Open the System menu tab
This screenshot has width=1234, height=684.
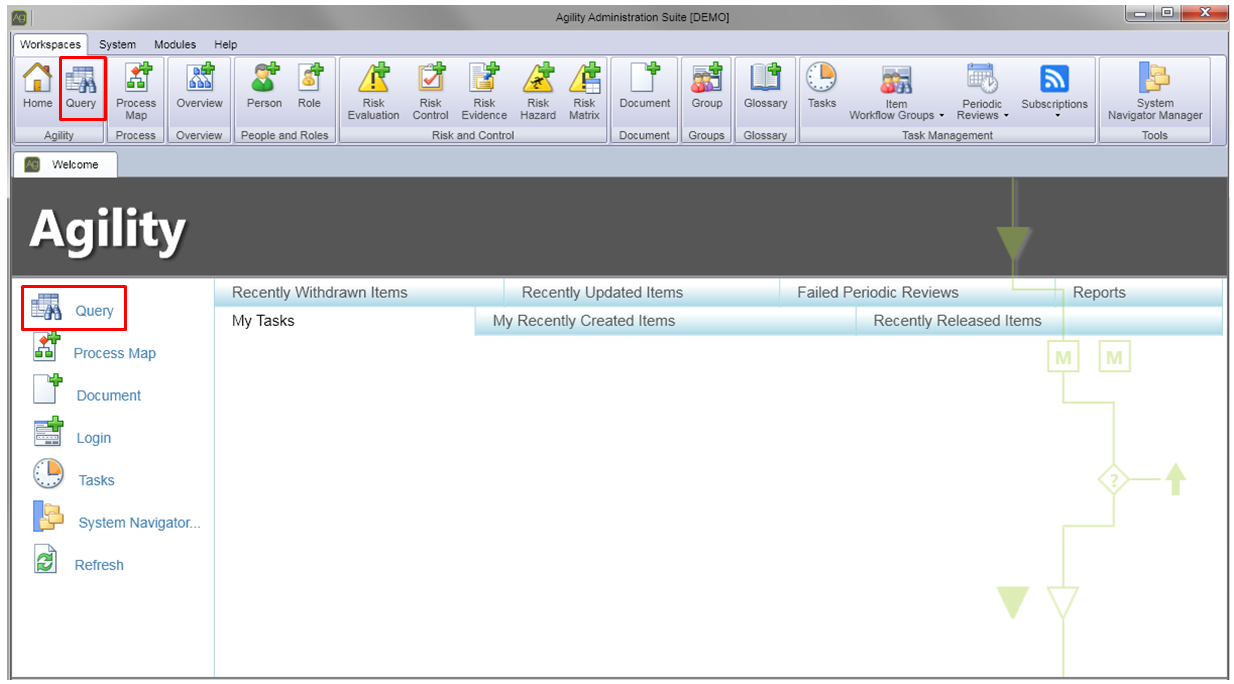pyautogui.click(x=117, y=44)
